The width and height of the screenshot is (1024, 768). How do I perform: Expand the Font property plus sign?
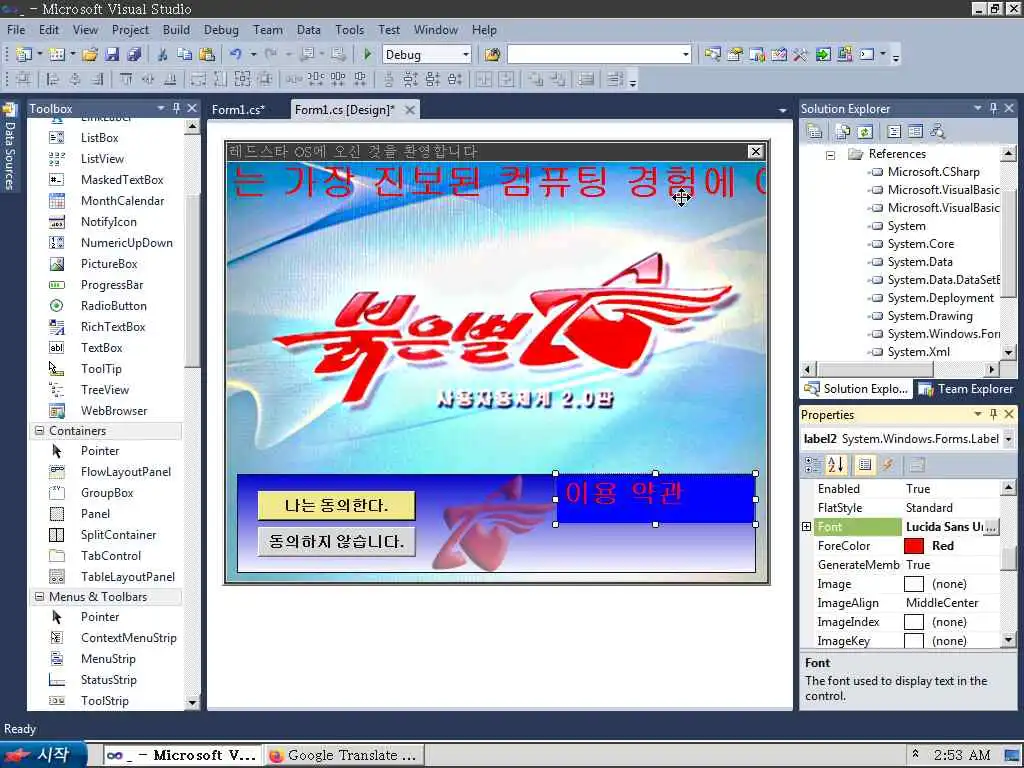click(807, 526)
